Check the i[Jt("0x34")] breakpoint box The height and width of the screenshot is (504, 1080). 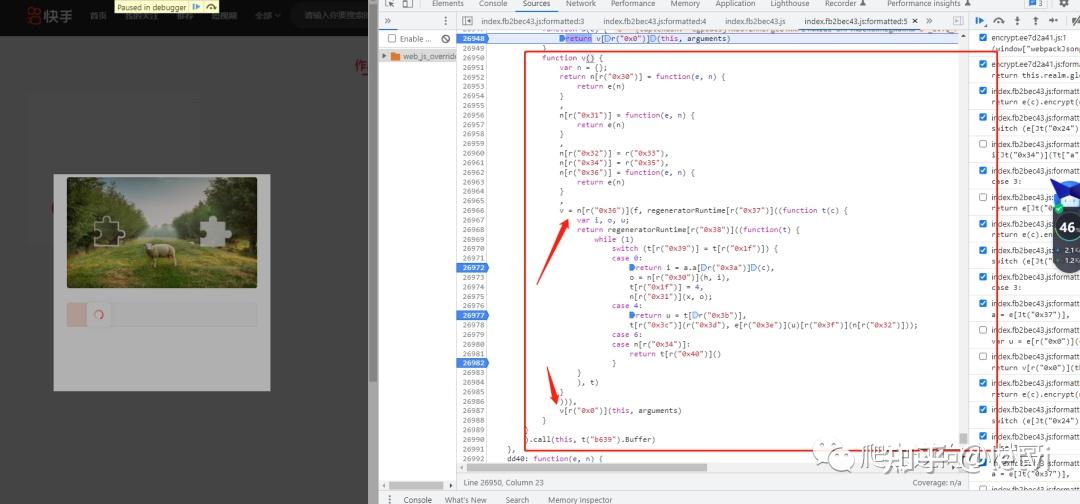[983, 144]
